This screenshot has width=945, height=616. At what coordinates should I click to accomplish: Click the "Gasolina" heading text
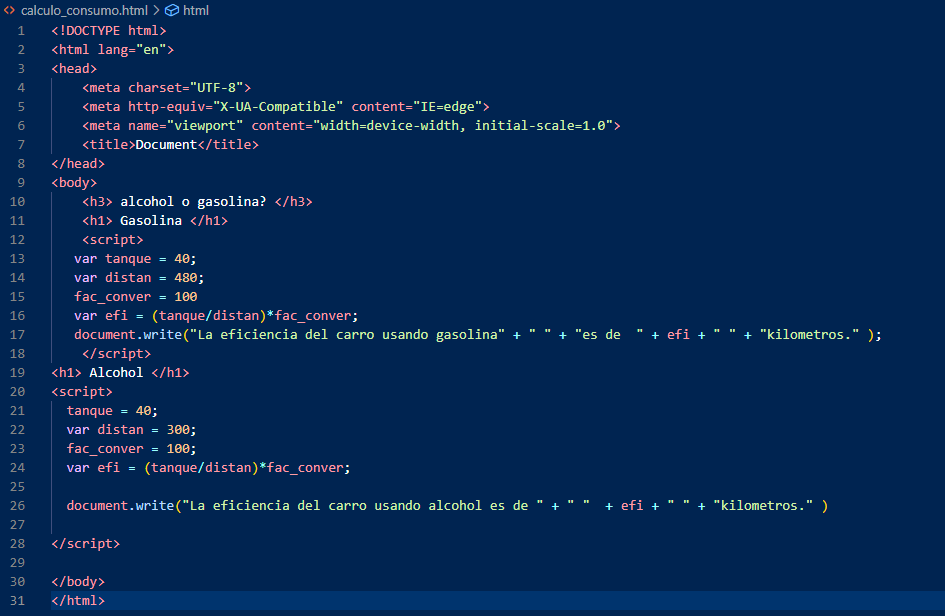click(x=151, y=221)
